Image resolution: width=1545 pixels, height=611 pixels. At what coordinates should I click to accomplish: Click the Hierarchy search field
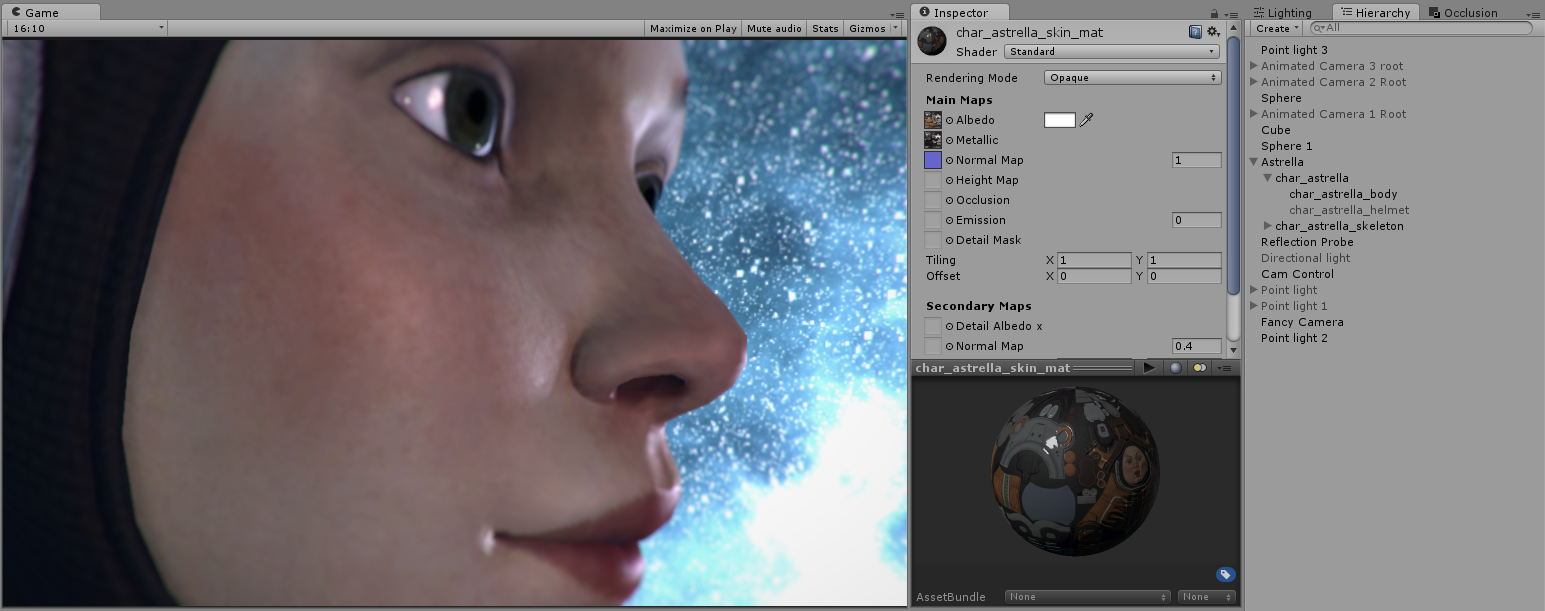(1421, 28)
